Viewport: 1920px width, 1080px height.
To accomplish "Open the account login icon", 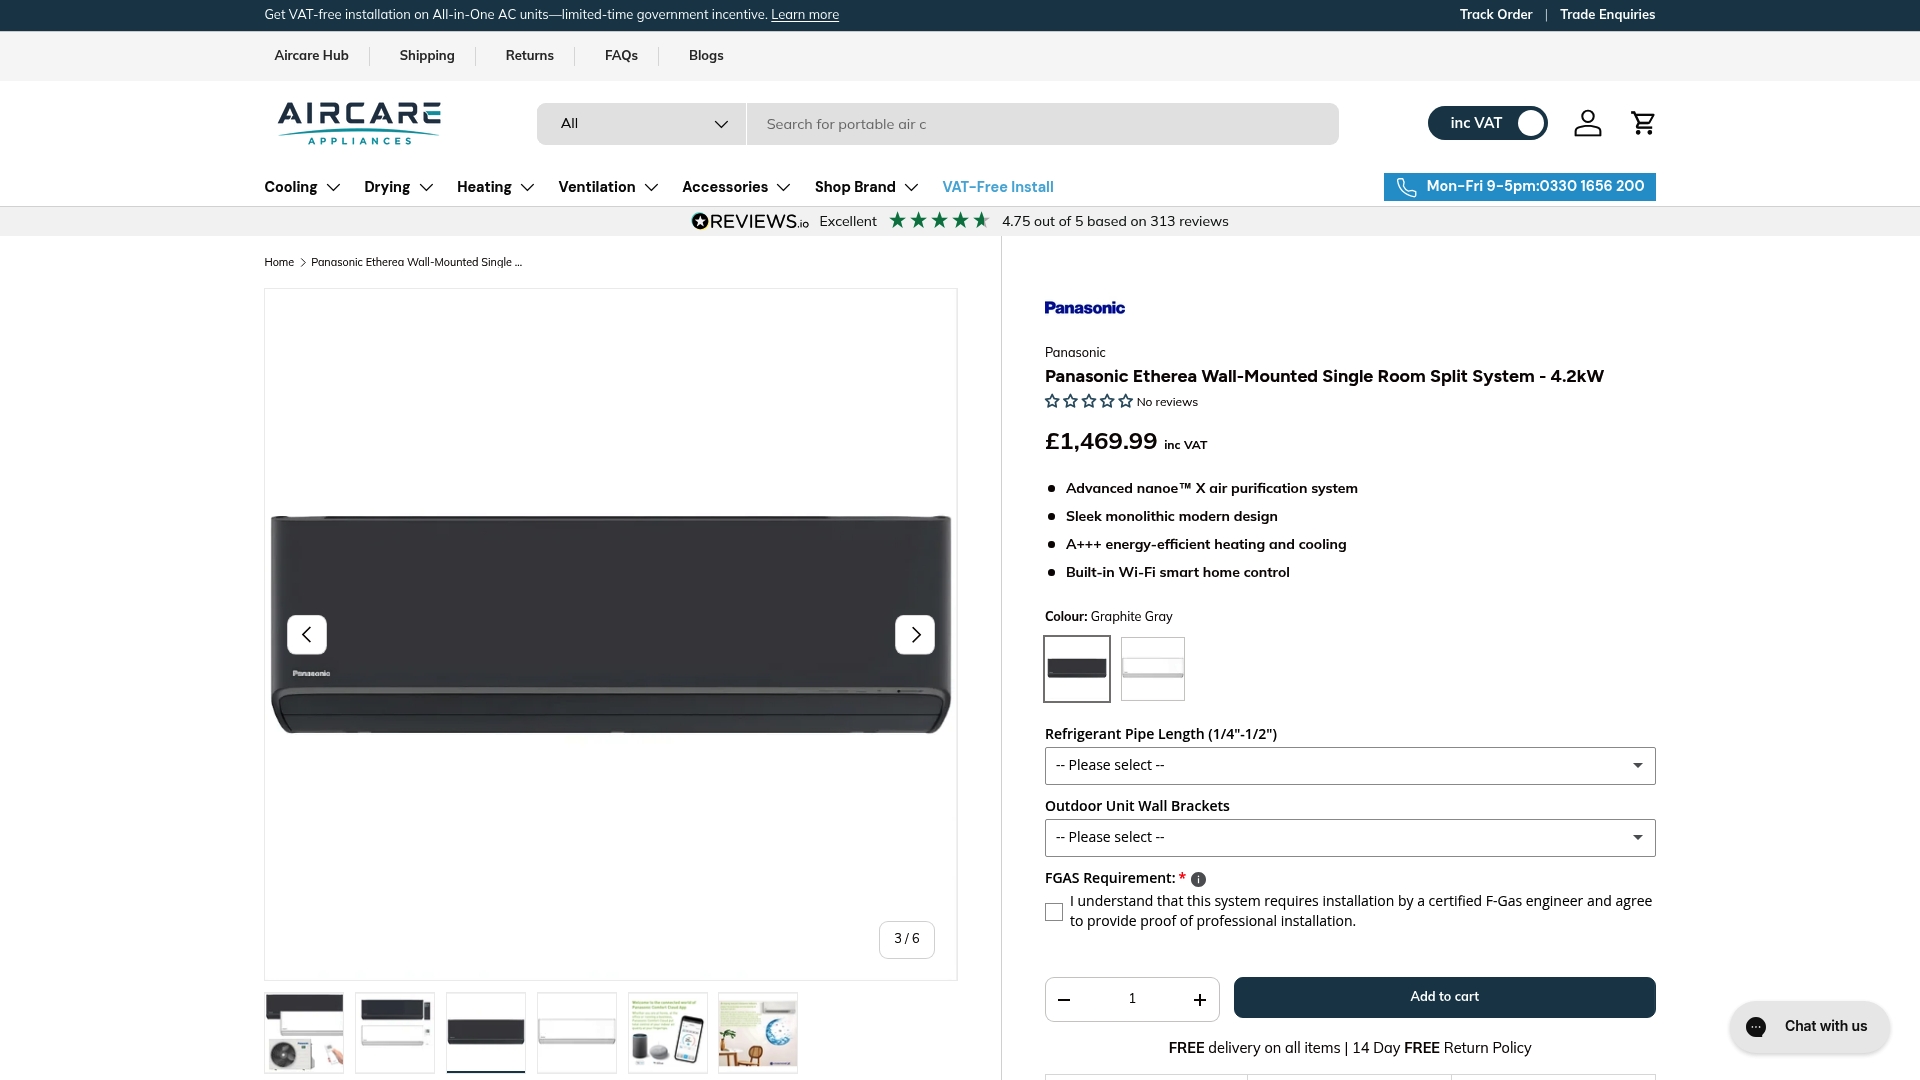I will pos(1587,123).
